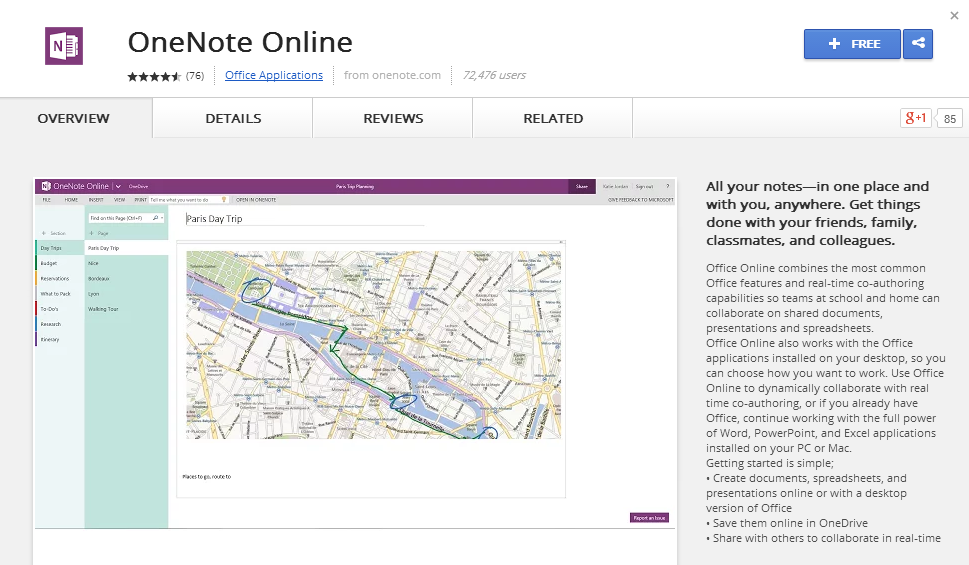The width and height of the screenshot is (969, 565).
Task: Open the DETAILS tab
Action: (233, 118)
